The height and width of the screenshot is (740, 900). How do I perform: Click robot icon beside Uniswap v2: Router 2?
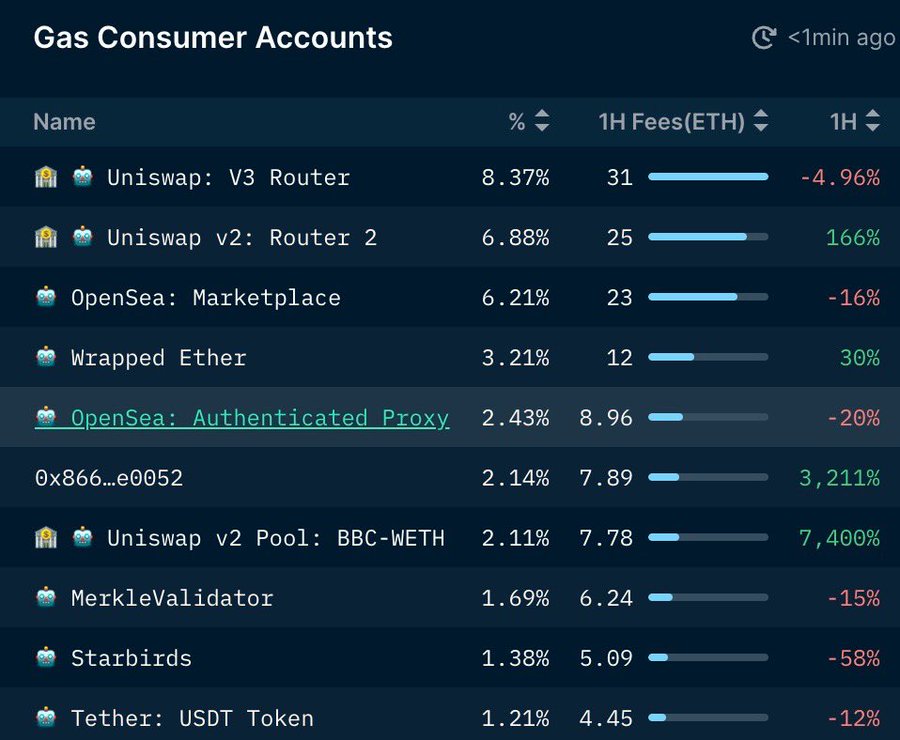[83, 238]
